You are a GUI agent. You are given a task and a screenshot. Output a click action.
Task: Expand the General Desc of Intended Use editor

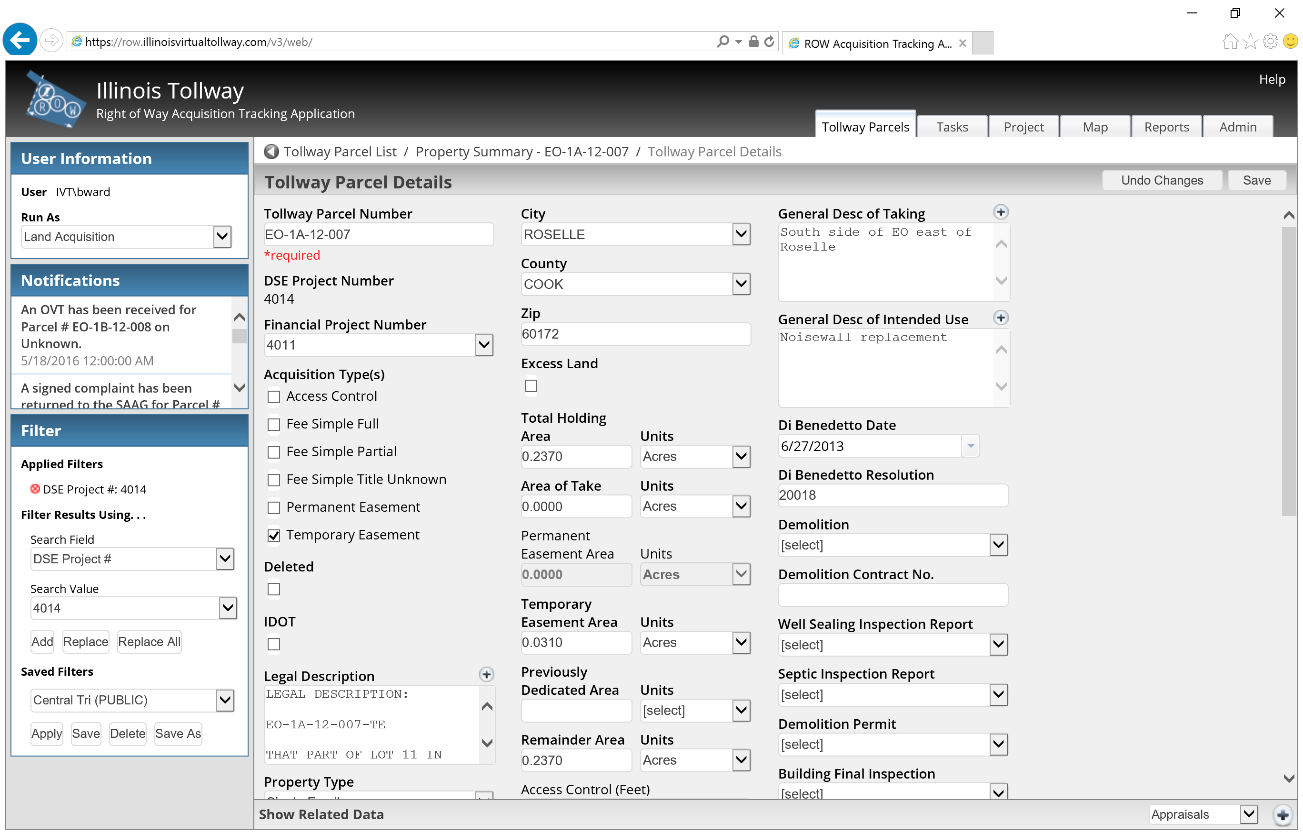[1000, 318]
